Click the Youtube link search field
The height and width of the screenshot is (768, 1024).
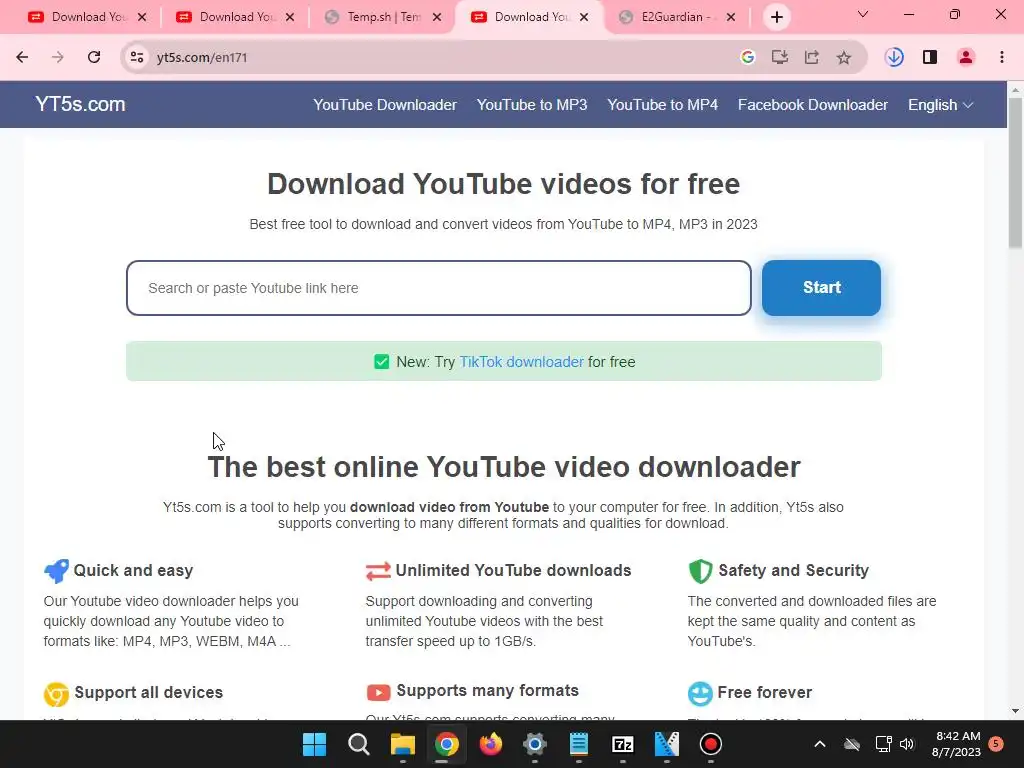tap(439, 288)
